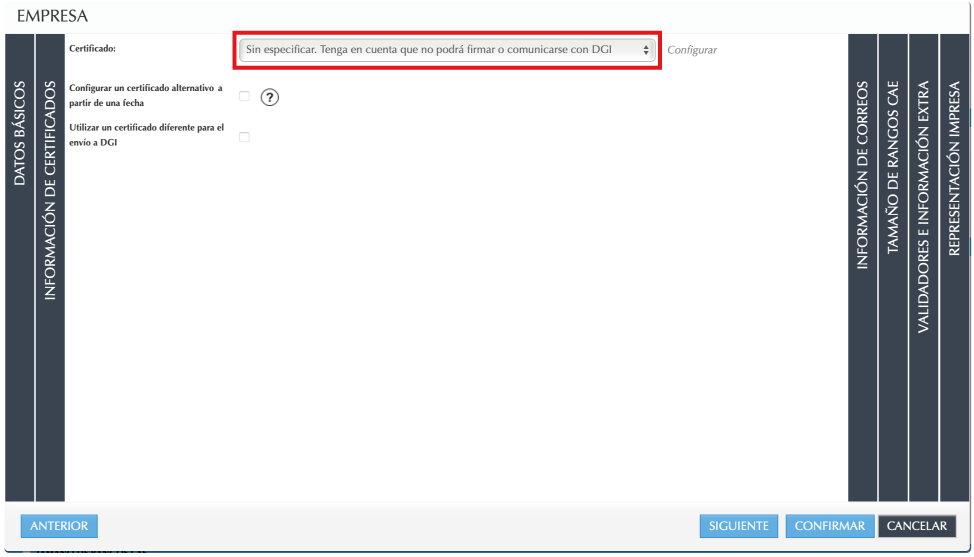Go to the Tamaño de Rangos CAE tab

tap(893, 167)
